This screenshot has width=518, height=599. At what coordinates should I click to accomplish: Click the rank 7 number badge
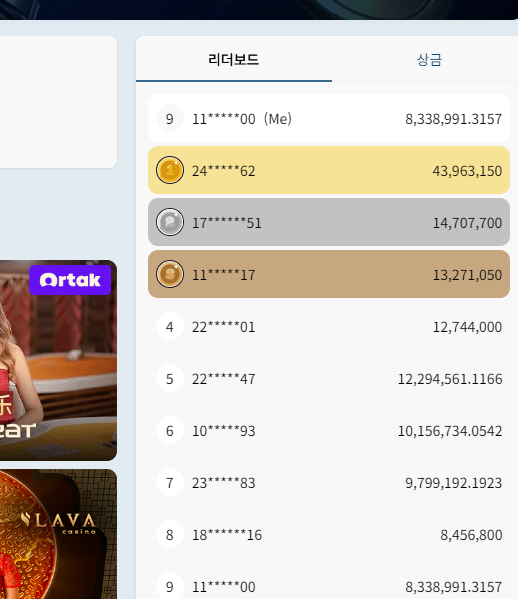[x=170, y=482]
